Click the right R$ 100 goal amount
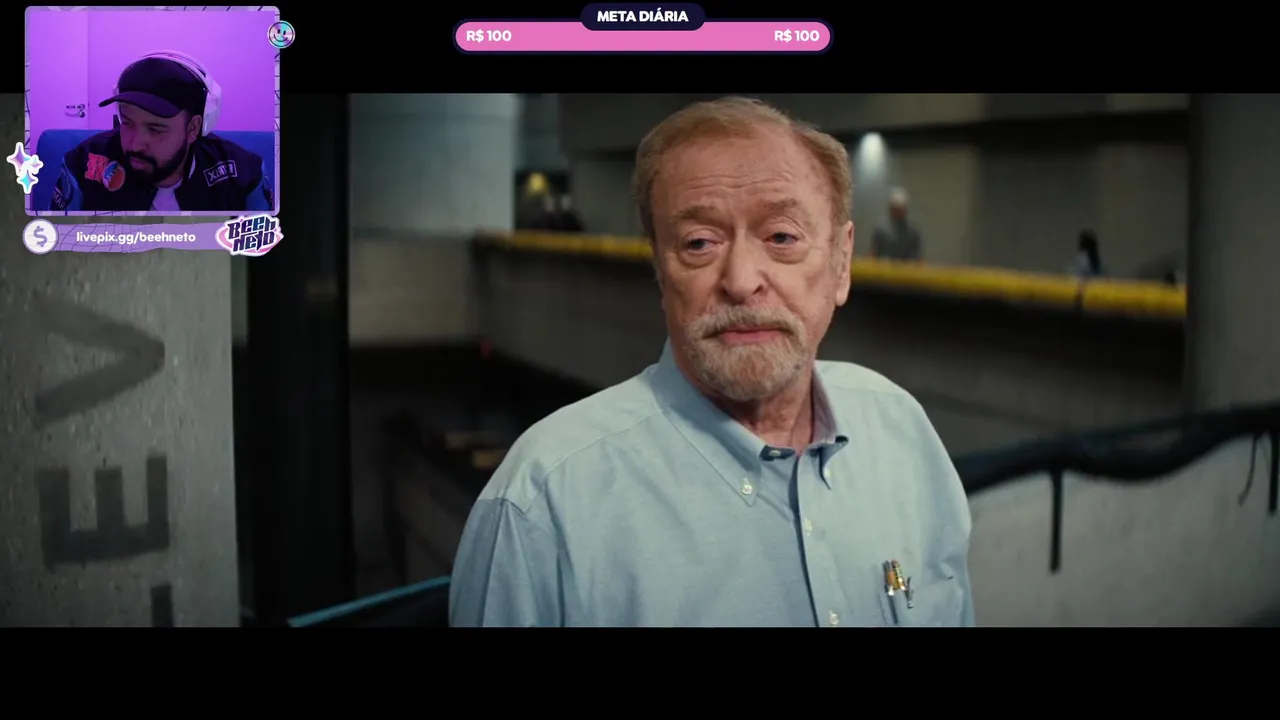This screenshot has width=1280, height=720. [x=796, y=36]
